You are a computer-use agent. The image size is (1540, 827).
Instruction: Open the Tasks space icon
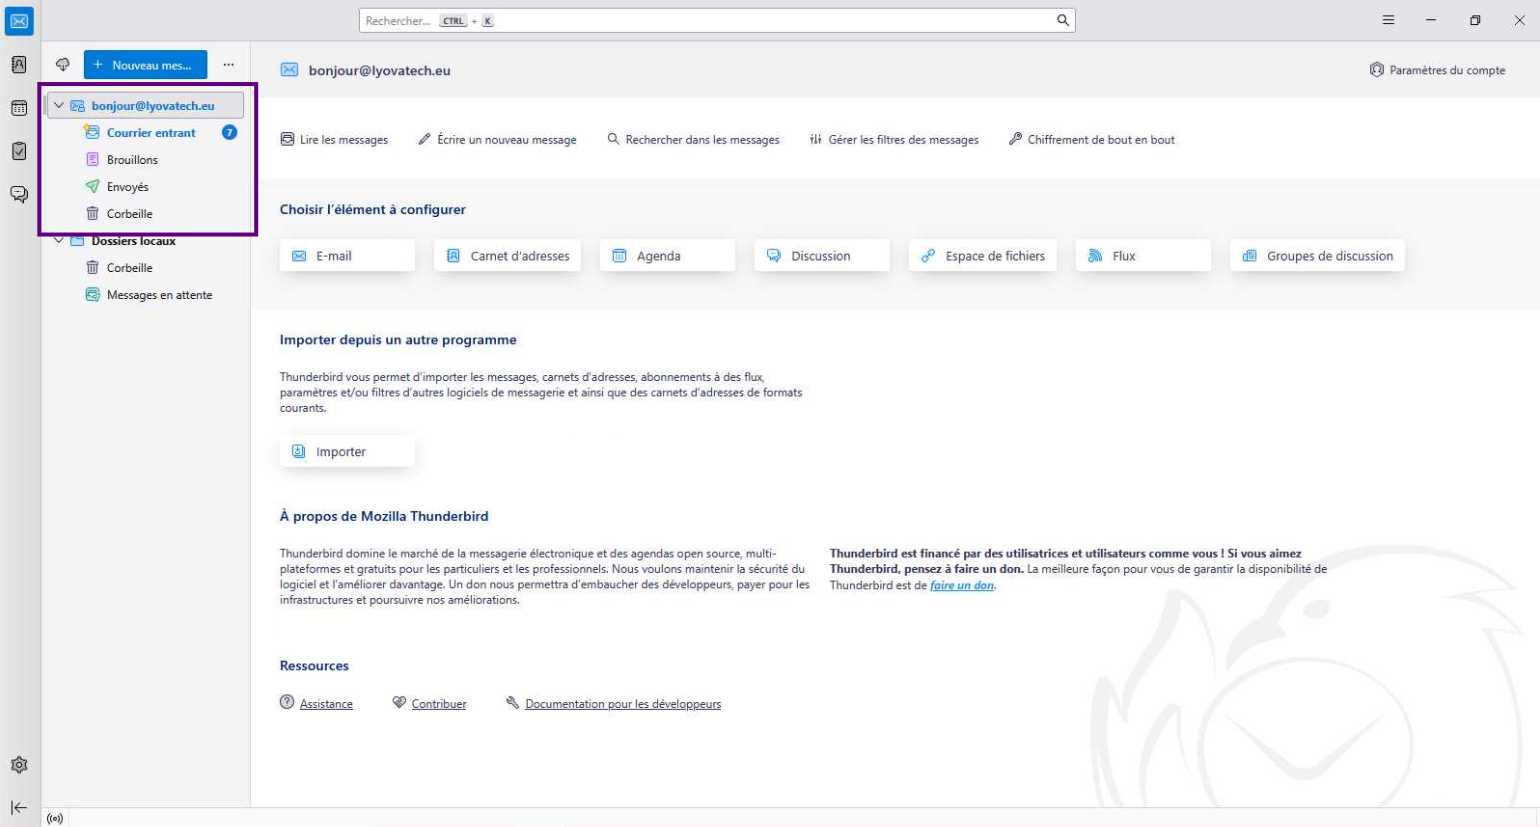coord(19,151)
